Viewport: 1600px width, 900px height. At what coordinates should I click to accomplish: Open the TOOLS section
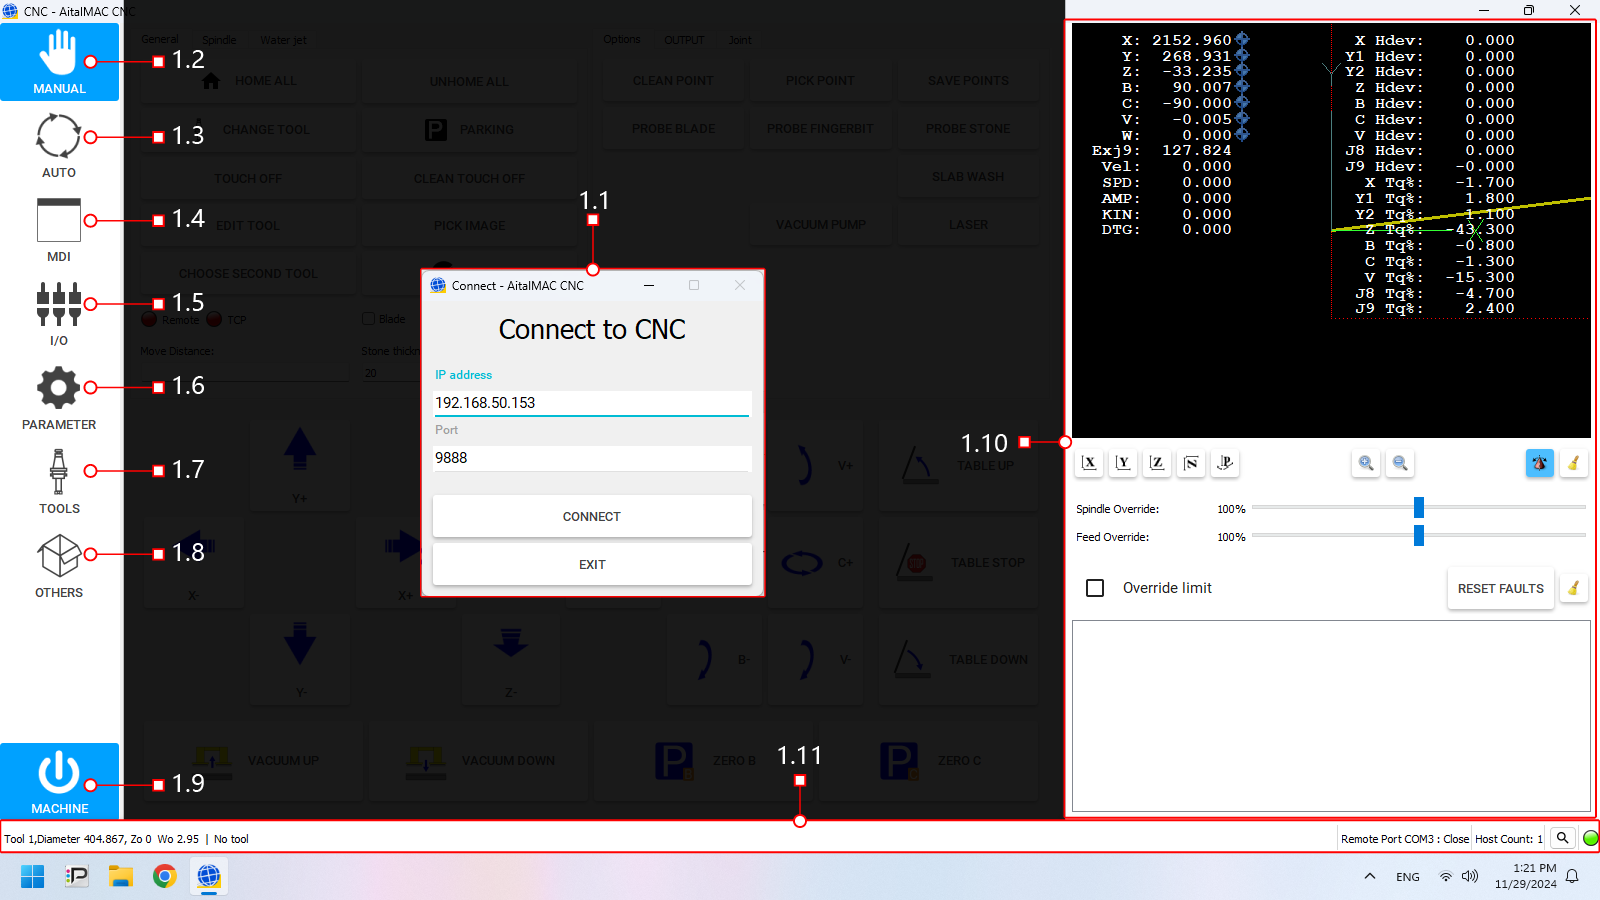click(59, 481)
